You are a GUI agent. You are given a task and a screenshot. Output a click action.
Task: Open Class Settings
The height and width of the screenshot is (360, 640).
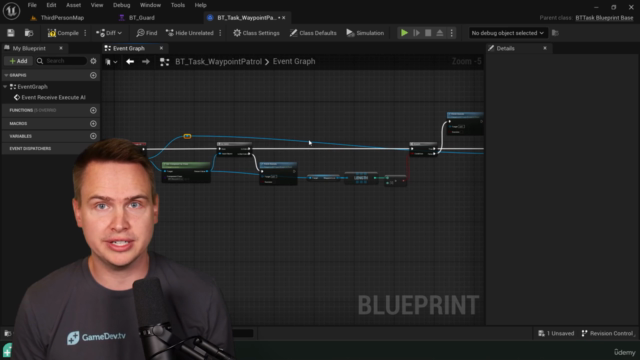(256, 33)
